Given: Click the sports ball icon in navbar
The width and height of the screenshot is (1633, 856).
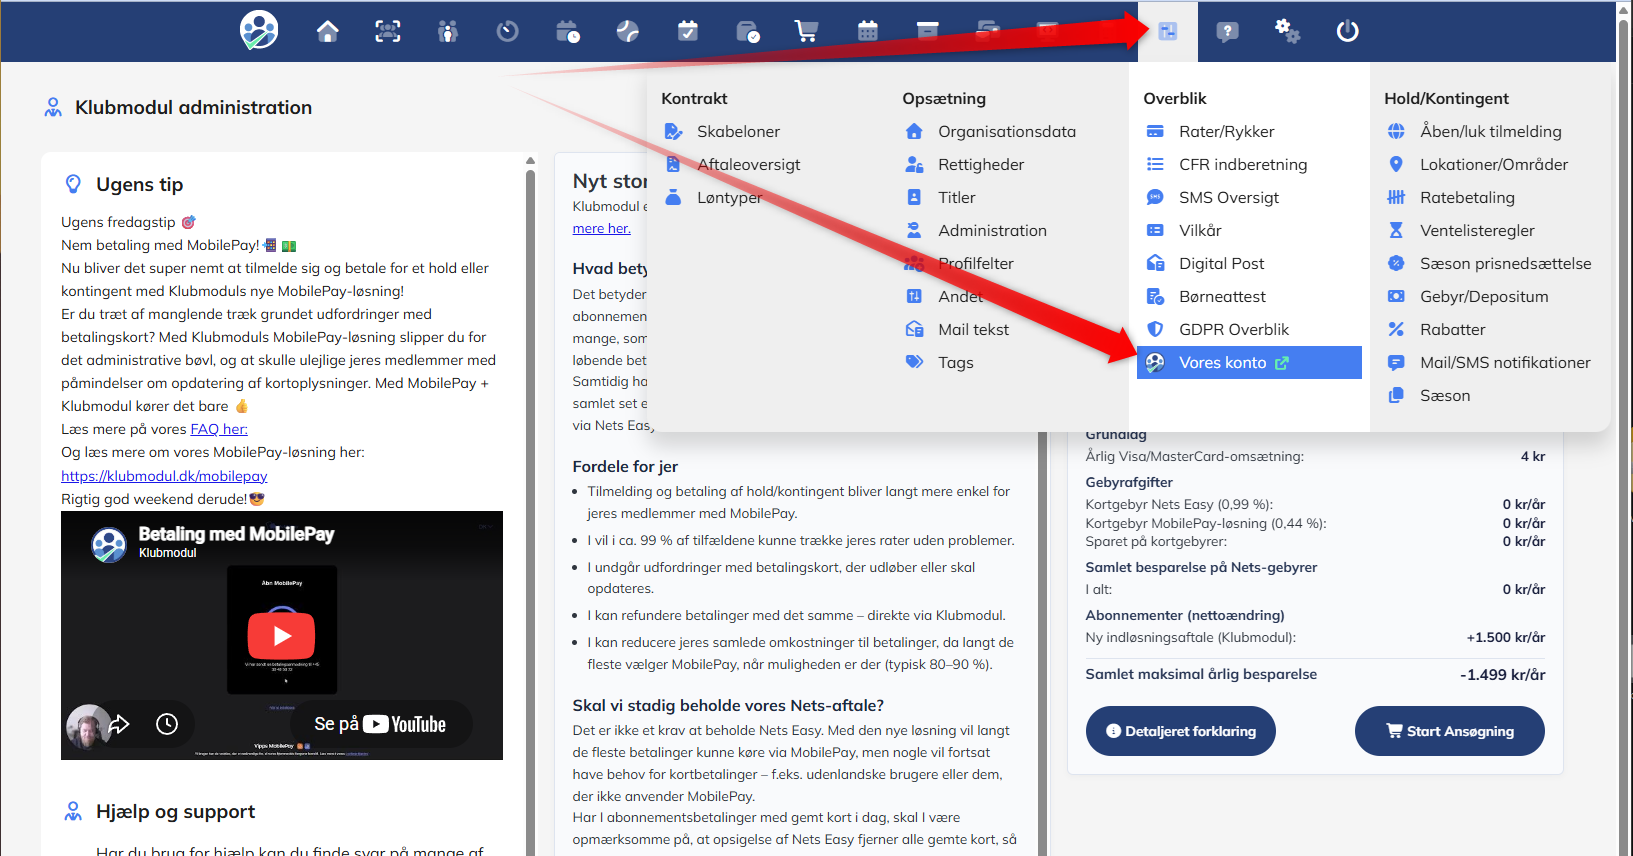Looking at the screenshot, I should pyautogui.click(x=628, y=31).
